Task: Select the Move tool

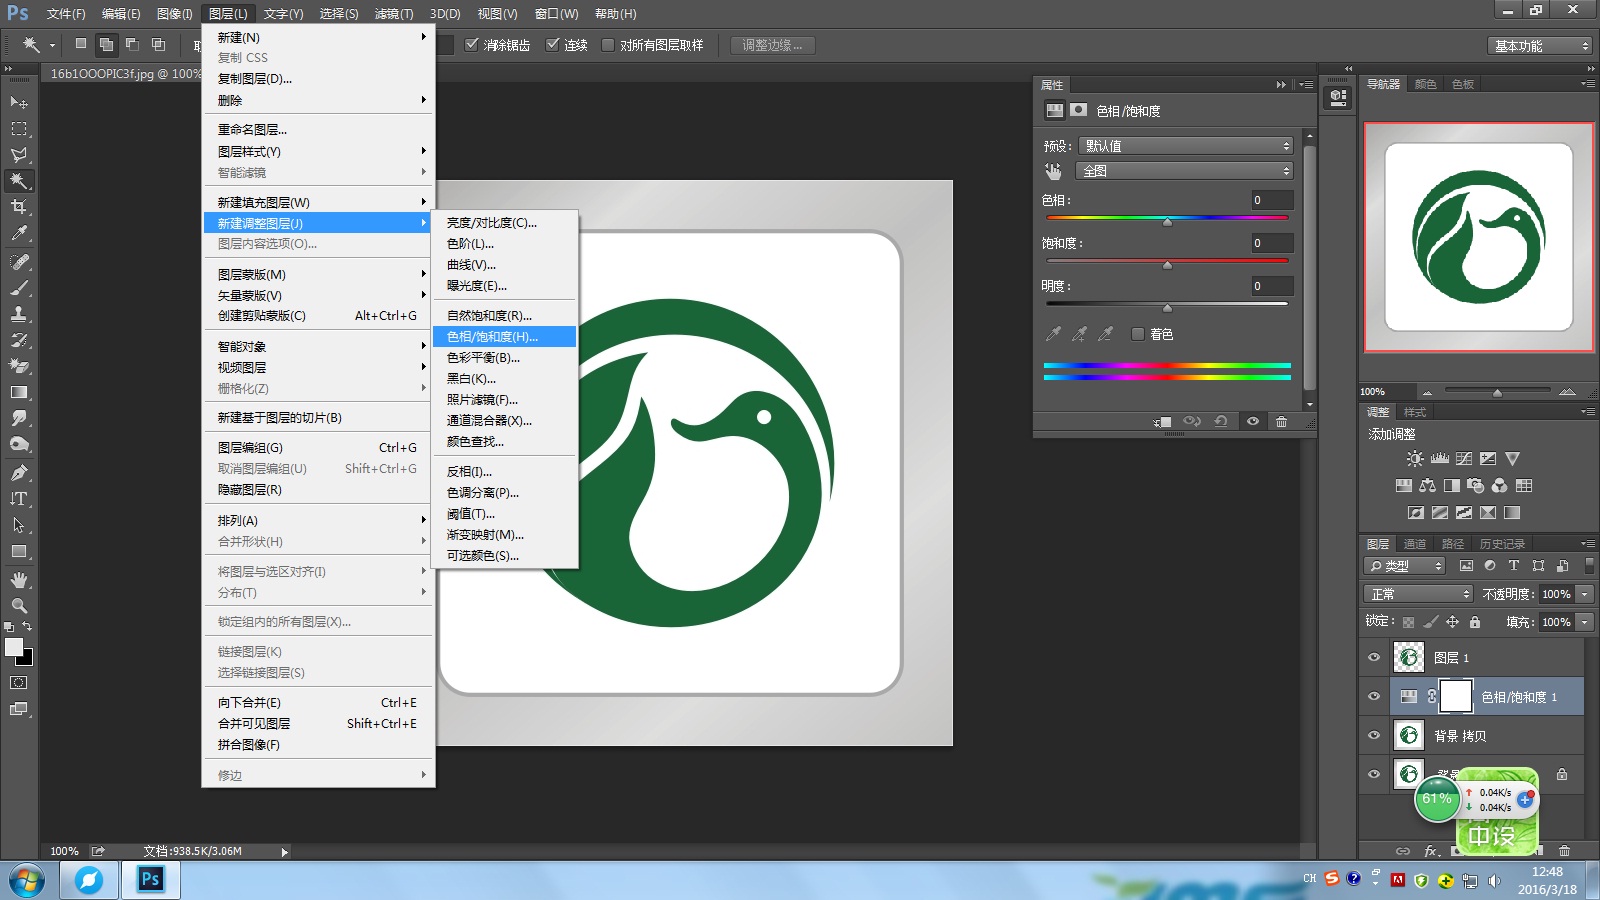Action: [19, 102]
